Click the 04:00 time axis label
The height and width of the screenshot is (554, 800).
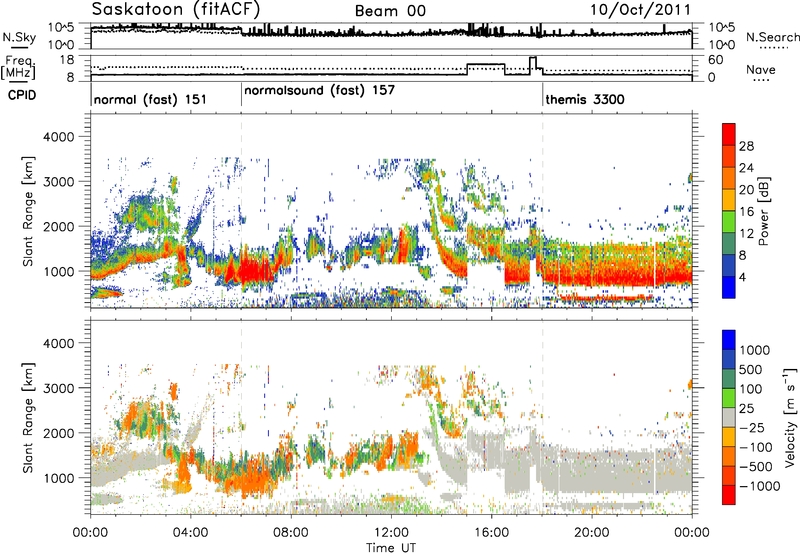click(191, 533)
